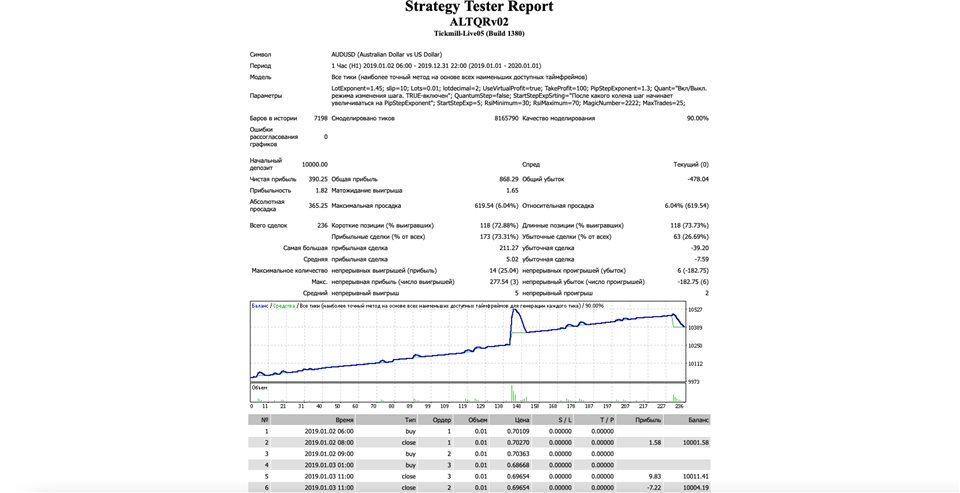
Task: Select 'AUDUSD (Australian Dollar vs US Dollar)' symbol value
Action: (x=386, y=55)
